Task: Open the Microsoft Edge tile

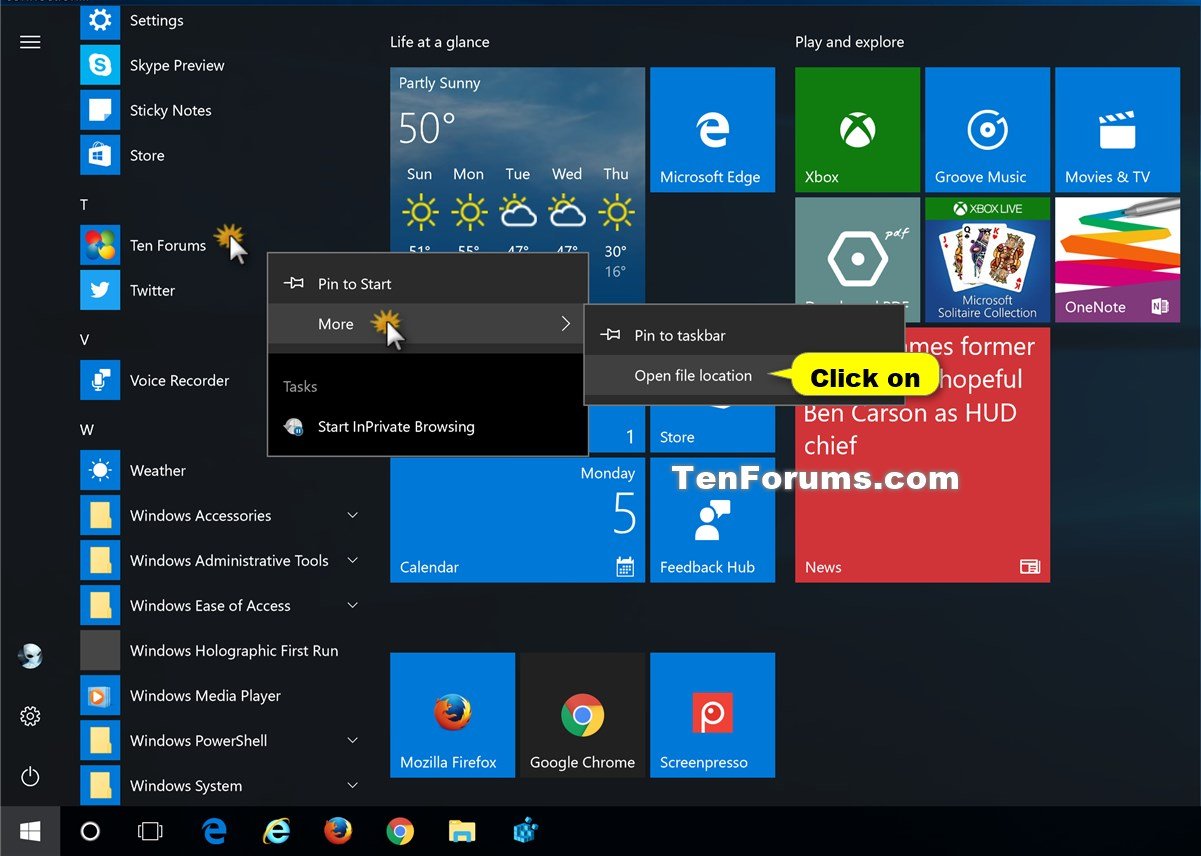Action: point(712,130)
